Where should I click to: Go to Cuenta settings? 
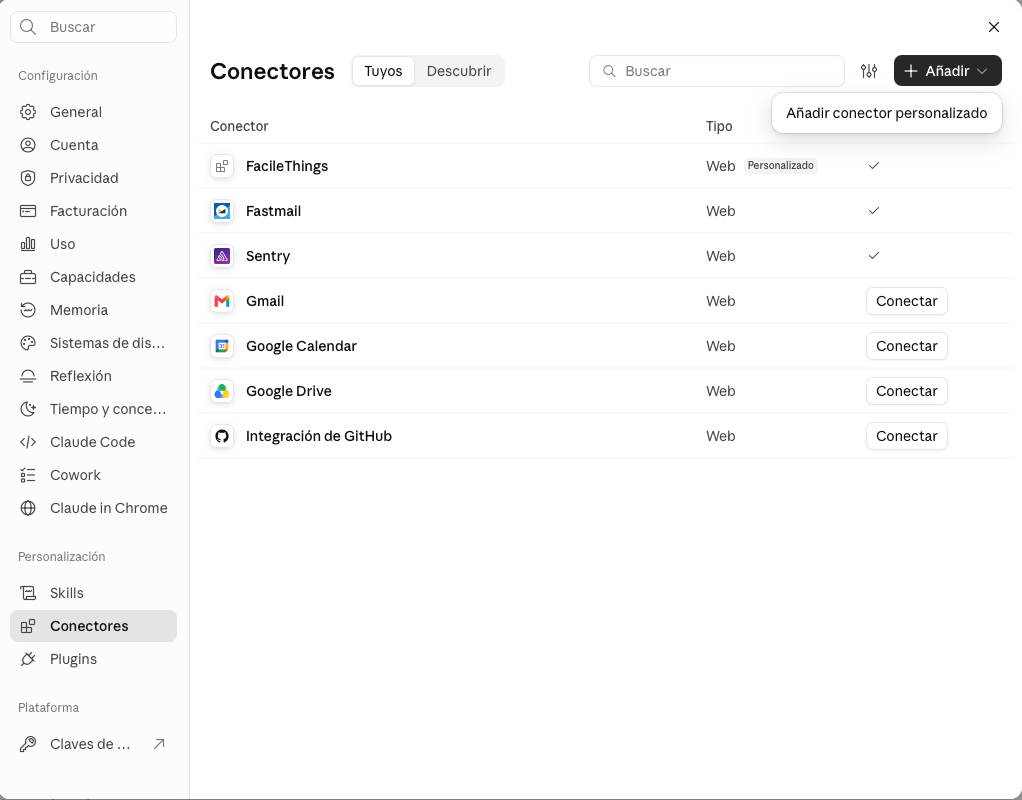click(93, 145)
